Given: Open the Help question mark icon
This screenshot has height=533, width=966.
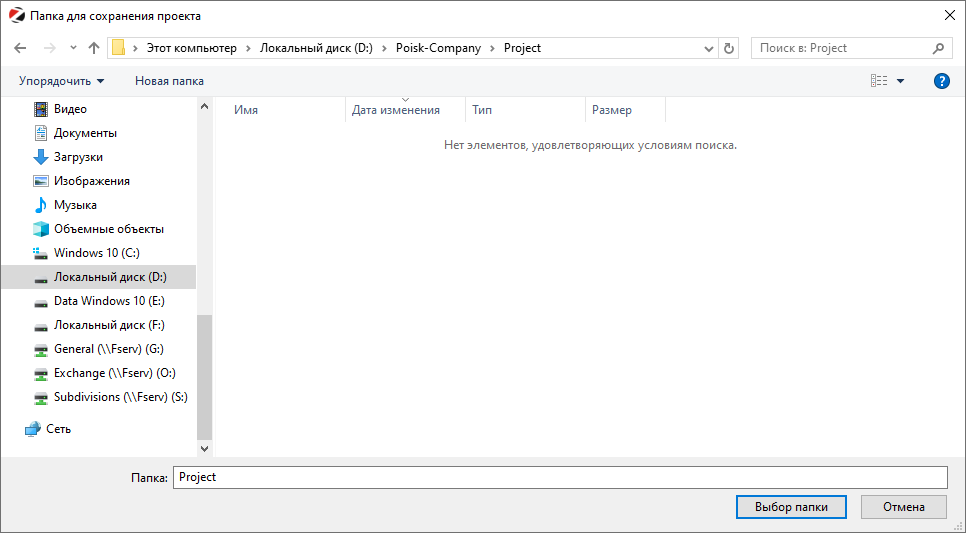Looking at the screenshot, I should (941, 81).
